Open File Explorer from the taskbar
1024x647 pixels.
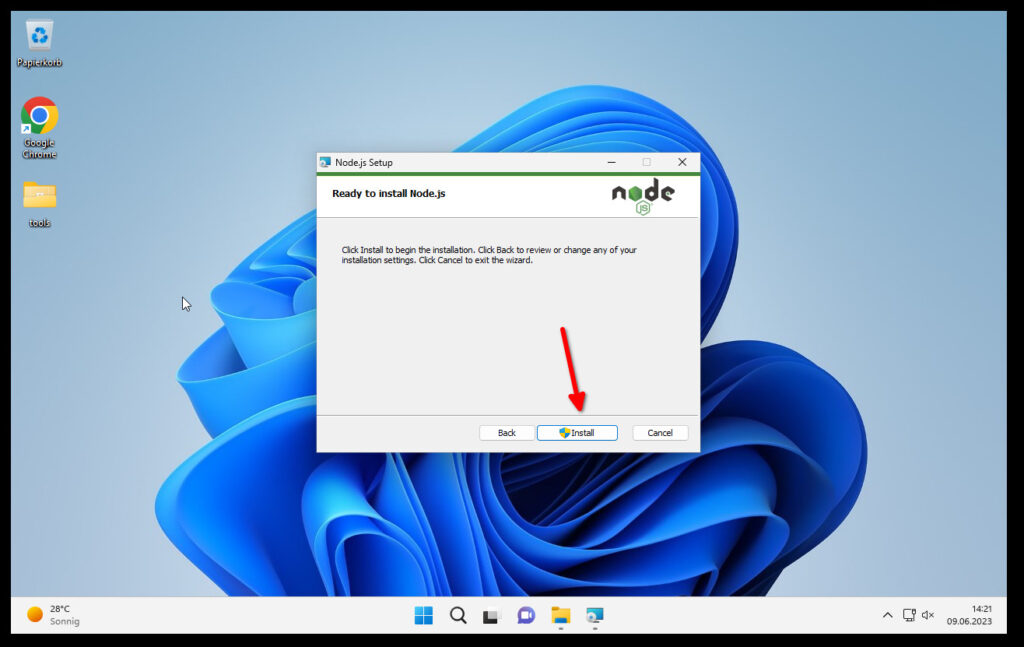point(560,615)
